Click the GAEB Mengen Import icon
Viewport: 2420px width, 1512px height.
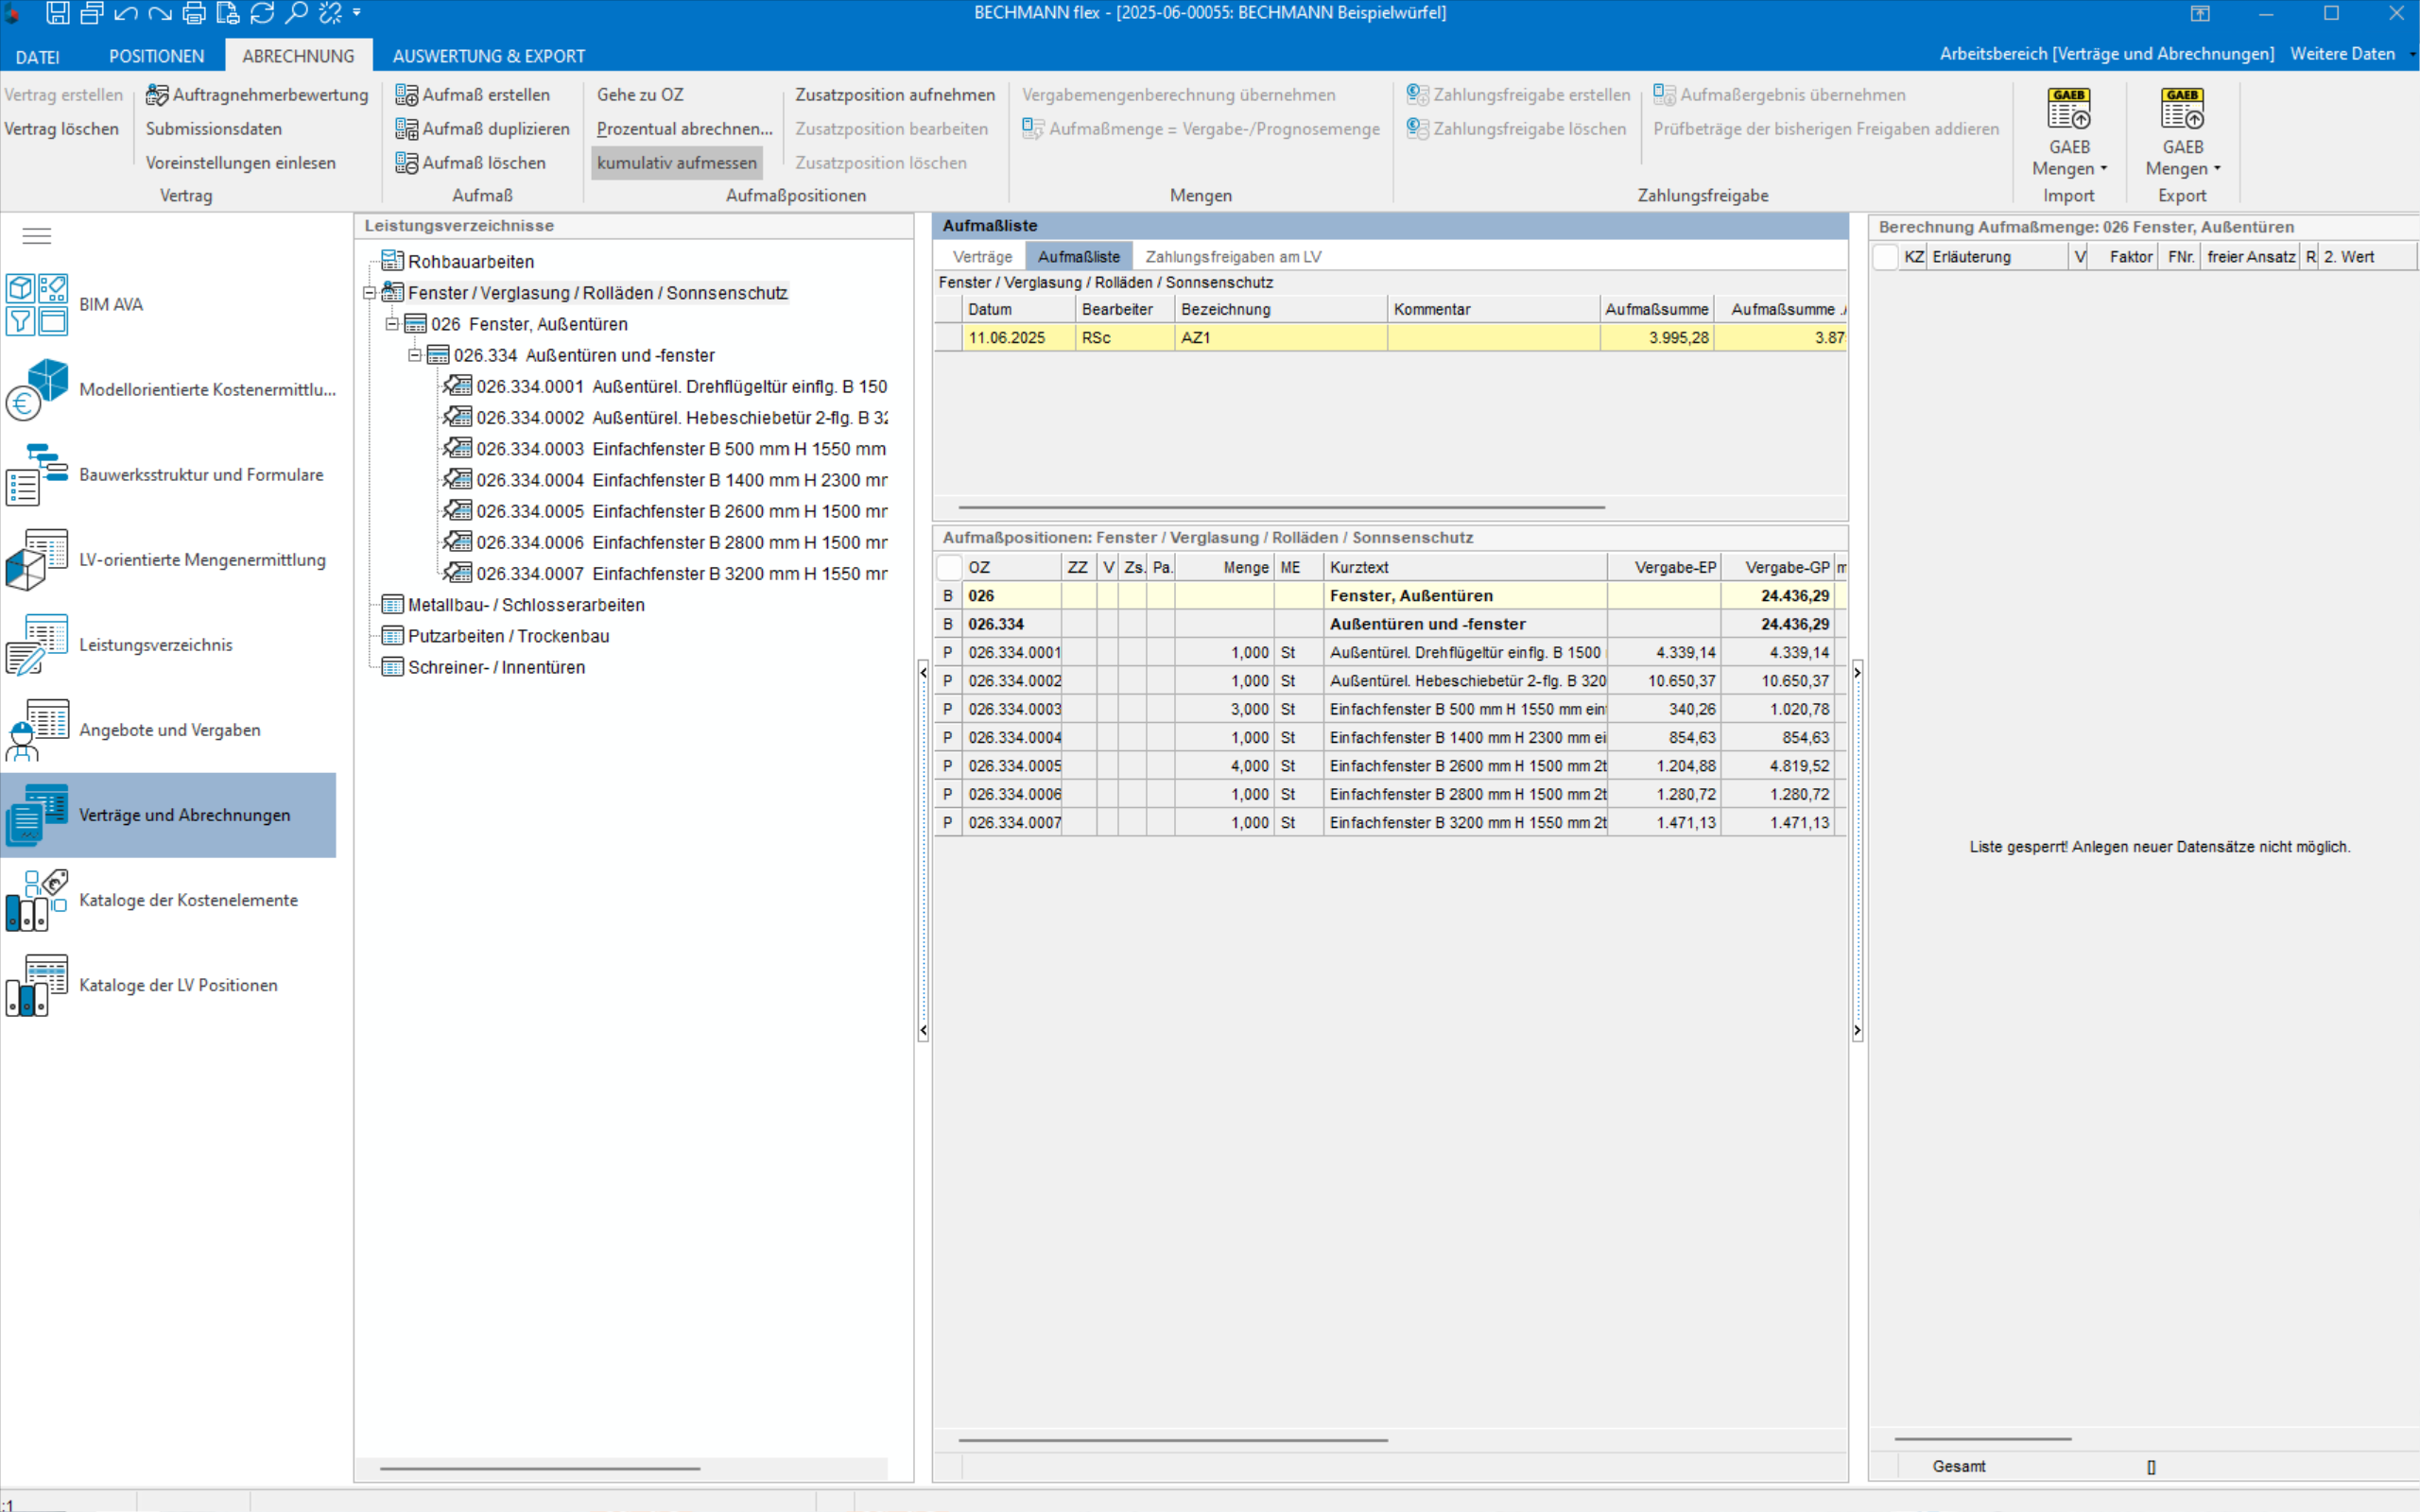pos(2068,108)
